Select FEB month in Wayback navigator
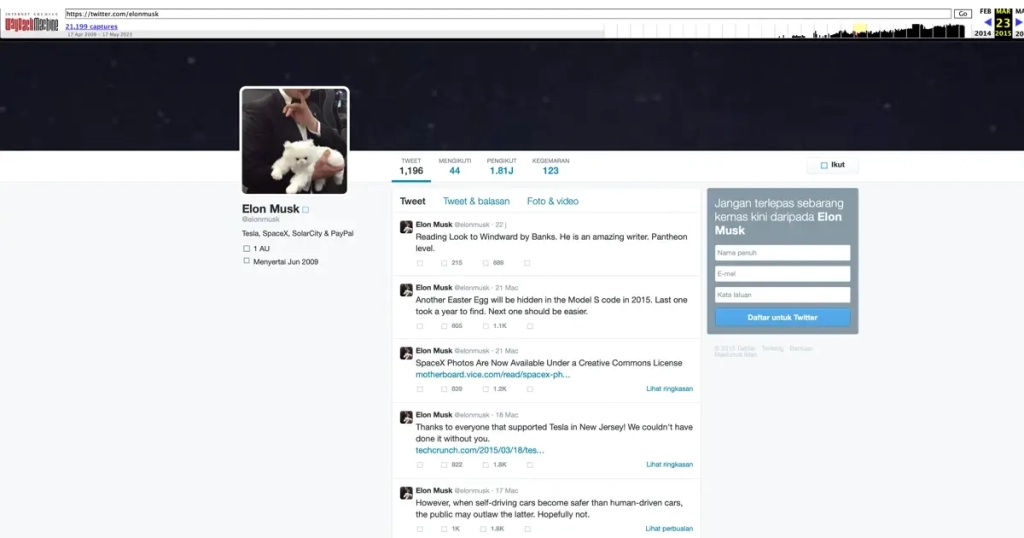Screen dimensions: 1024x538 tap(985, 11)
